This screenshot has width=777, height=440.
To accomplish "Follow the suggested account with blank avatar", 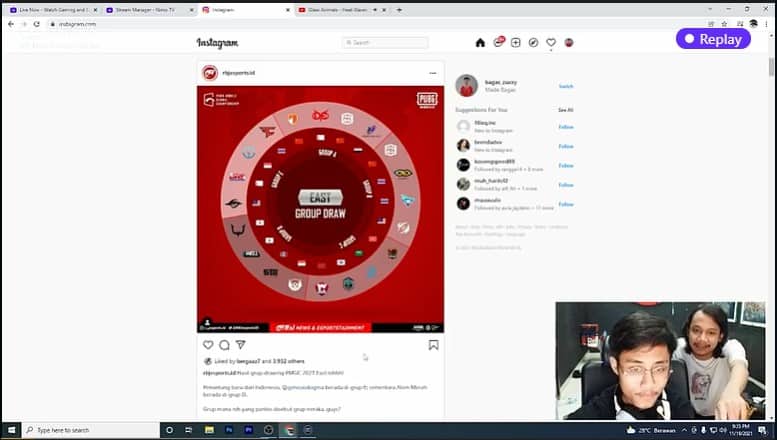I will click(x=566, y=127).
